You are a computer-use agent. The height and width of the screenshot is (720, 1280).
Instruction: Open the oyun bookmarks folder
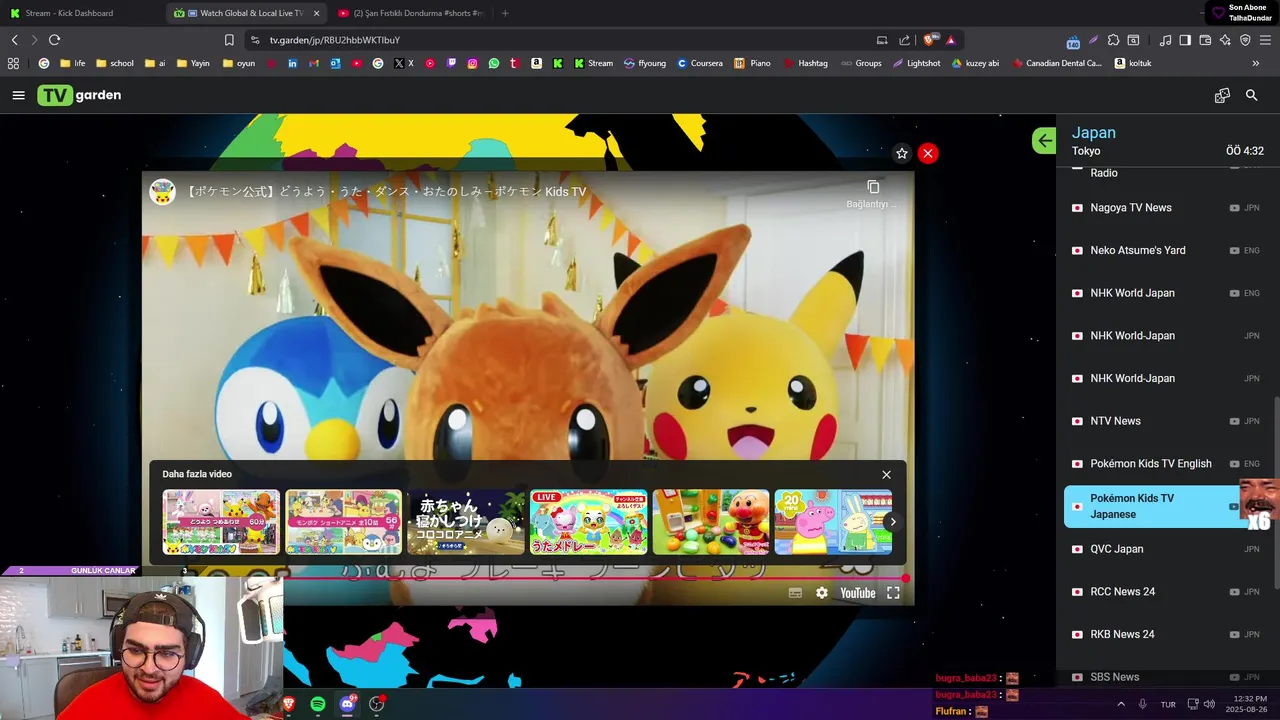click(238, 63)
